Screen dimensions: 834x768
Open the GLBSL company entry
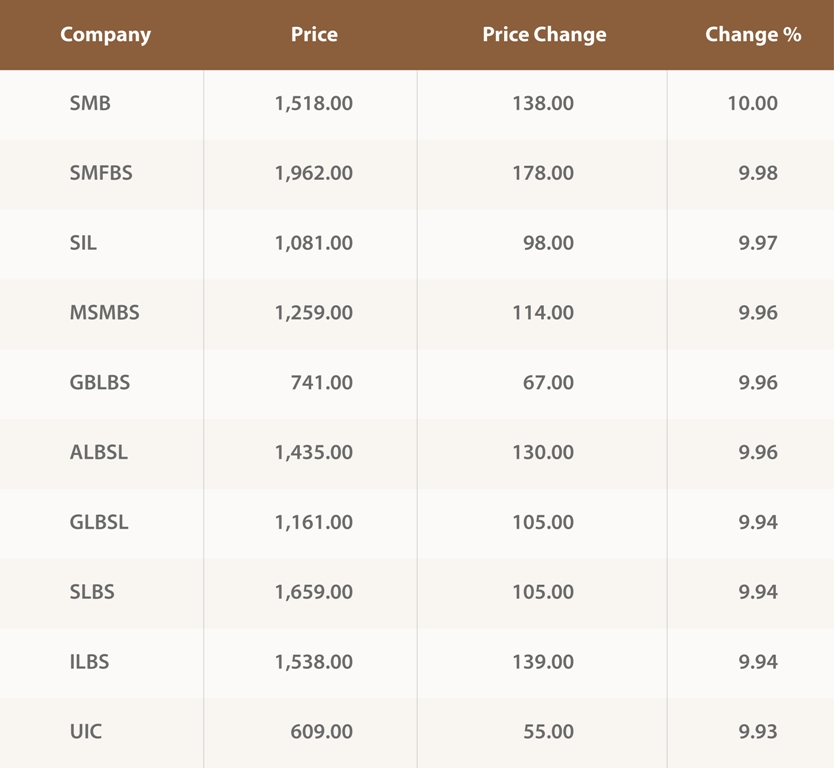point(99,523)
